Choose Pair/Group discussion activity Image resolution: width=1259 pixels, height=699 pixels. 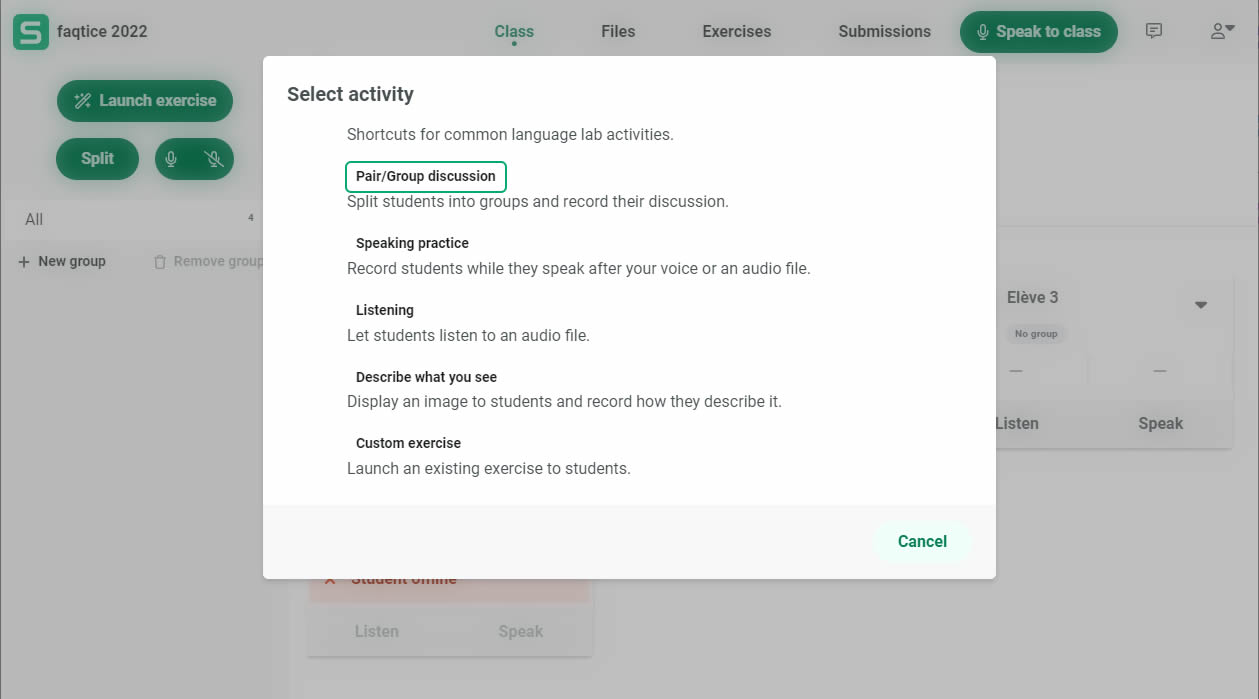pyautogui.click(x=426, y=177)
